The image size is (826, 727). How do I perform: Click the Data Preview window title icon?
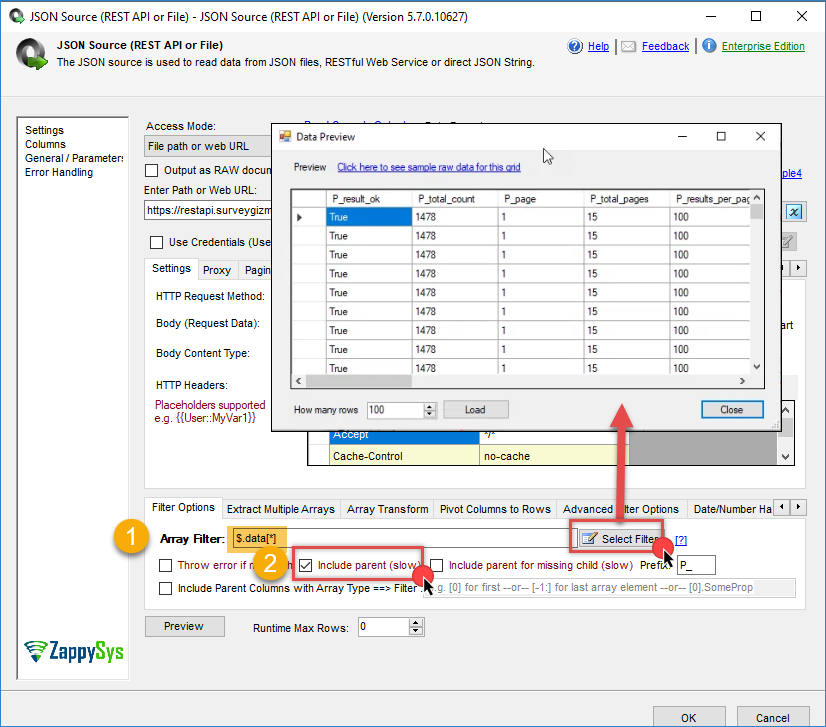[285, 136]
